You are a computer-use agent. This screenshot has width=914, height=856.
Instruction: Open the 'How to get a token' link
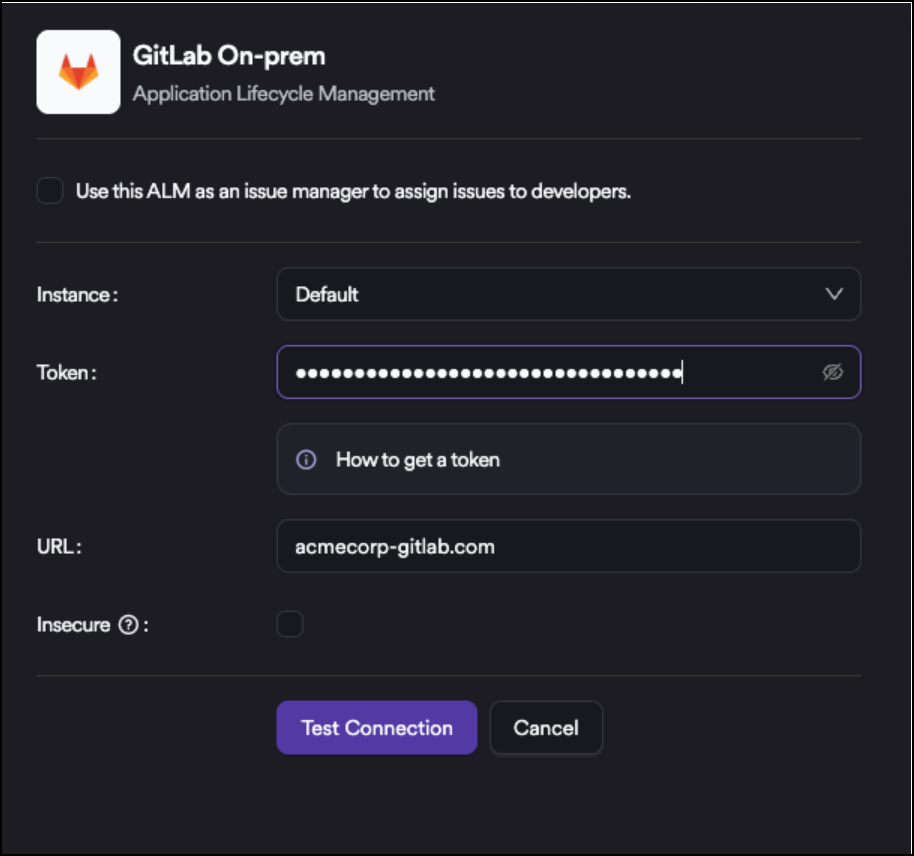pos(418,460)
